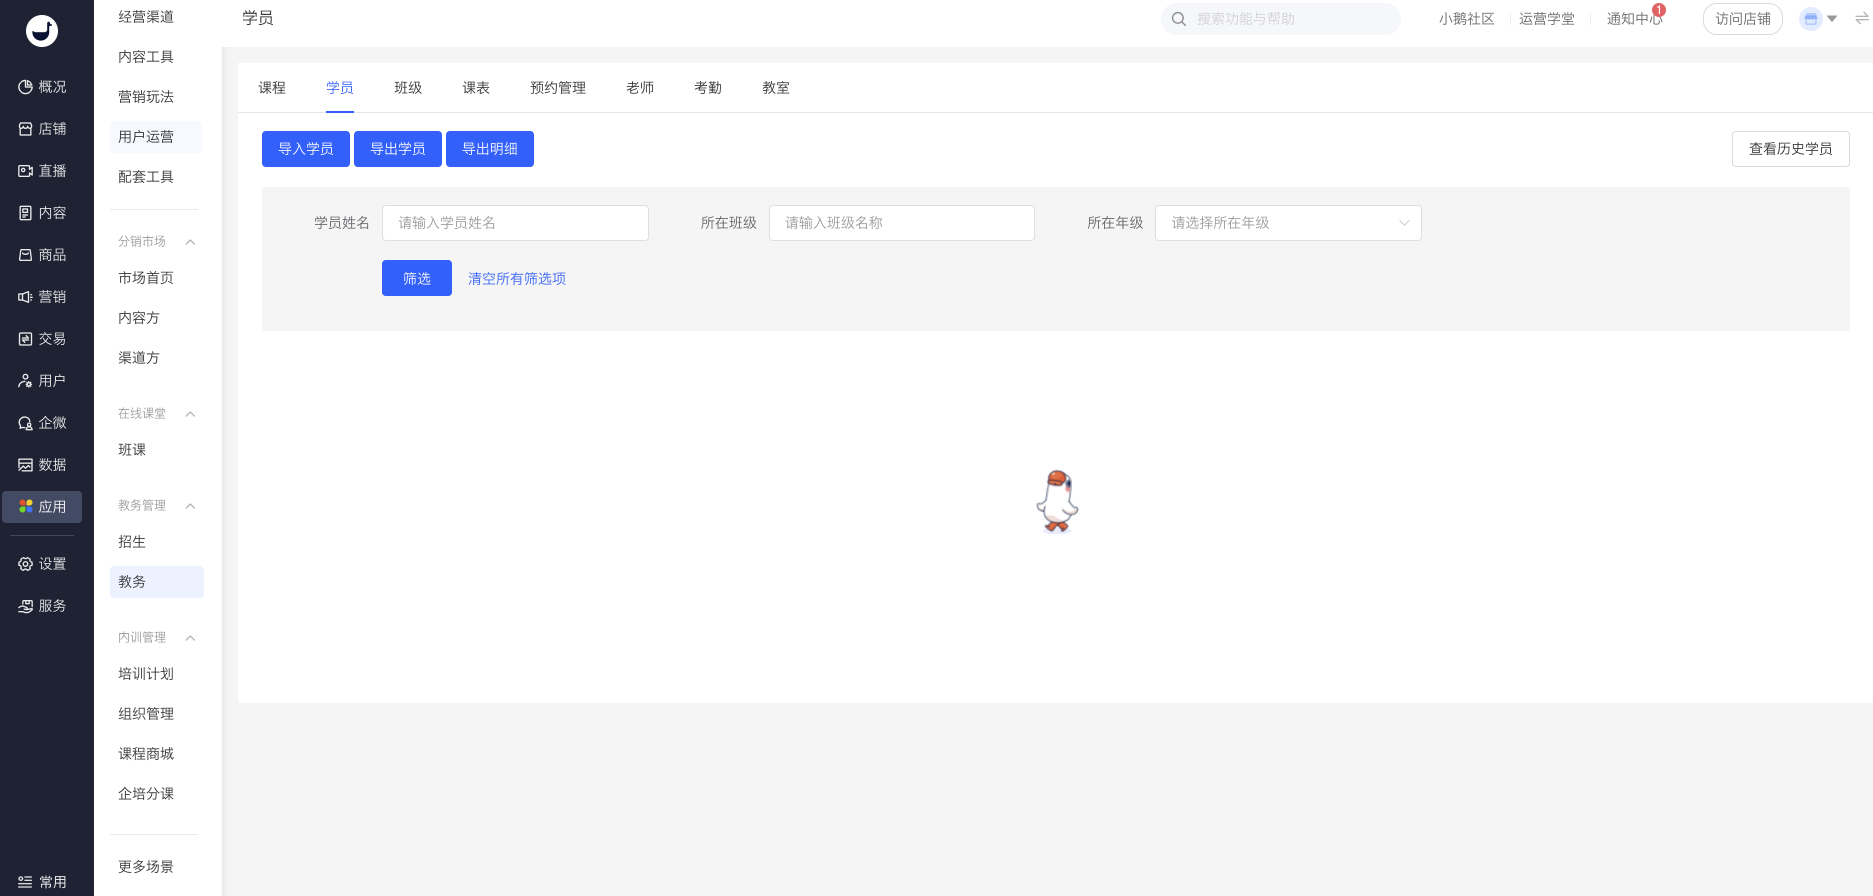Screen dimensions: 1873x896
Task: Click the Settings (设置) gear icon
Action: (x=26, y=564)
